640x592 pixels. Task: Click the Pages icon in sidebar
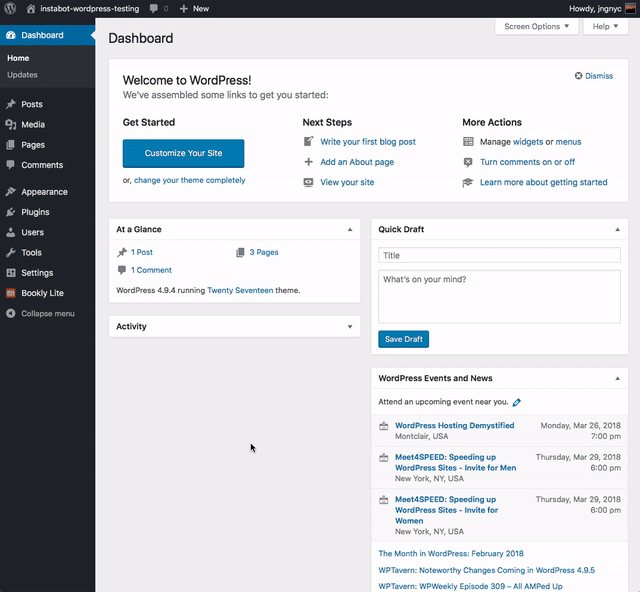[x=11, y=145]
